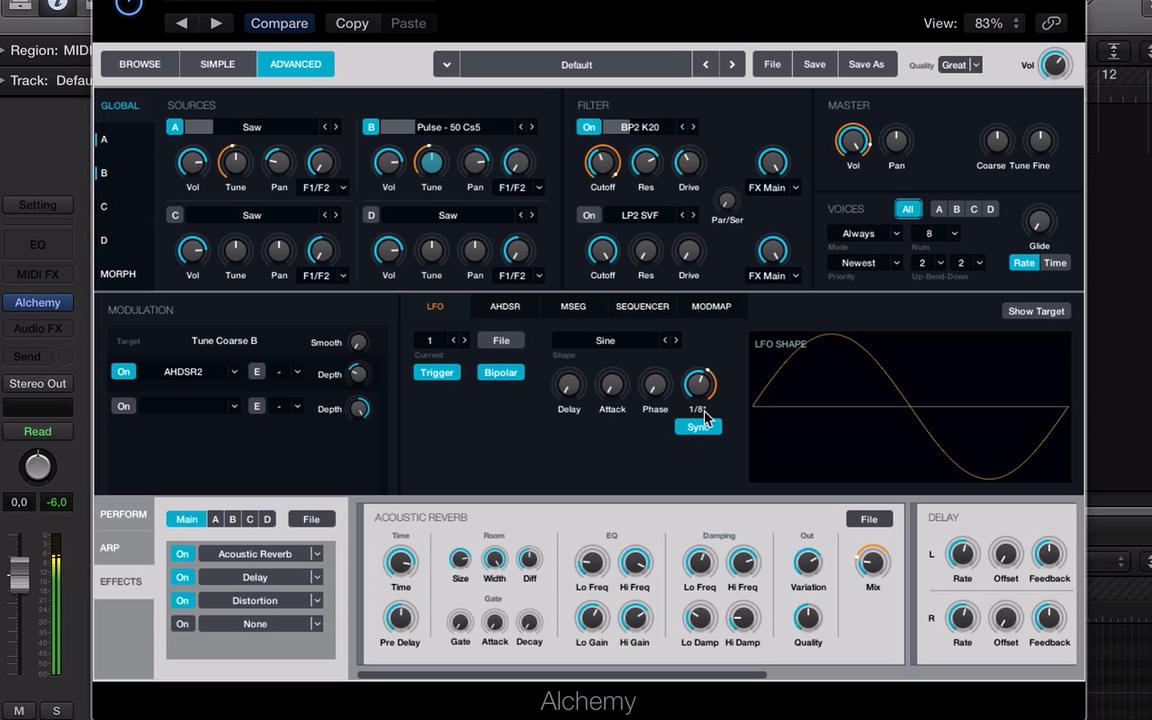This screenshot has height=720, width=1152.
Task: Click the Copy button in plugin header
Action: point(352,24)
